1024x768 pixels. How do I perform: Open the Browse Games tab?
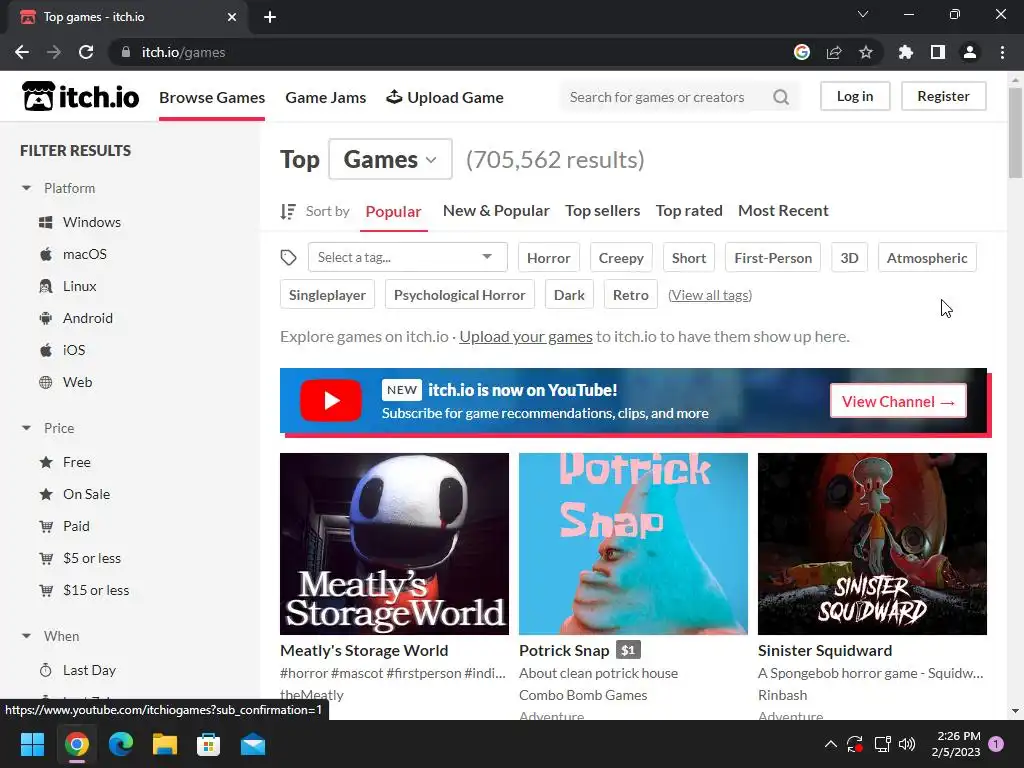[x=212, y=97]
